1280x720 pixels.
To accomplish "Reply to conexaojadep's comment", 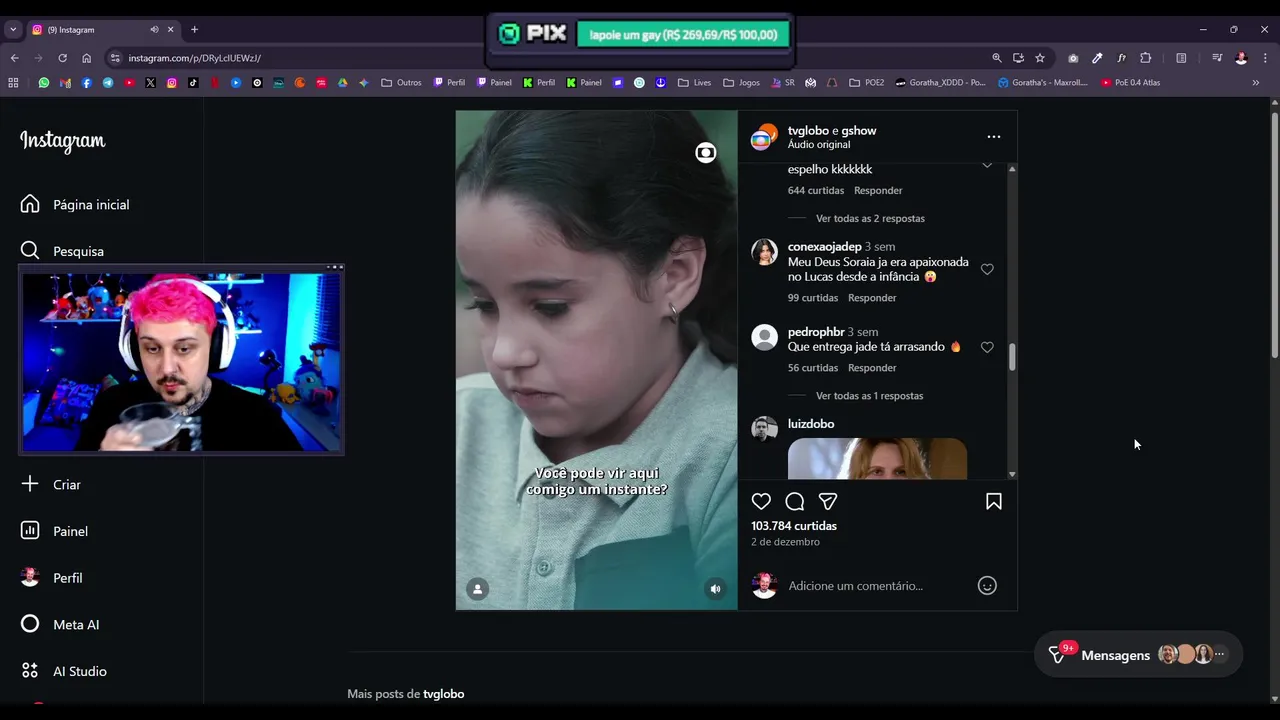I will click(872, 298).
